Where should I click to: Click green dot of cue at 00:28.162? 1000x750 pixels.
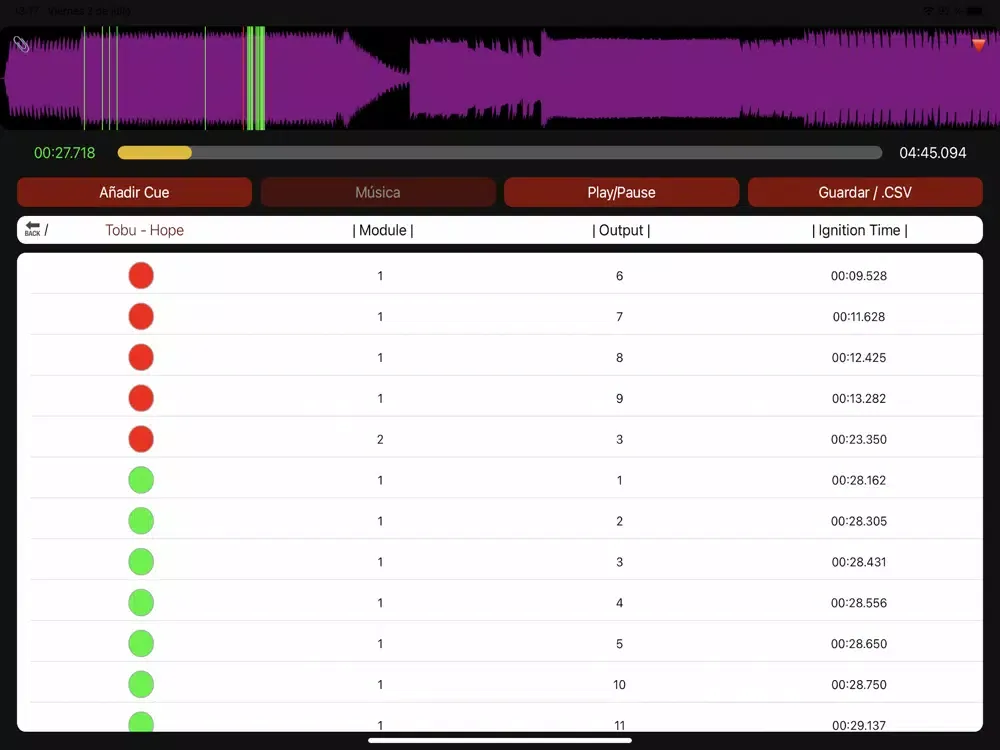[x=141, y=480]
